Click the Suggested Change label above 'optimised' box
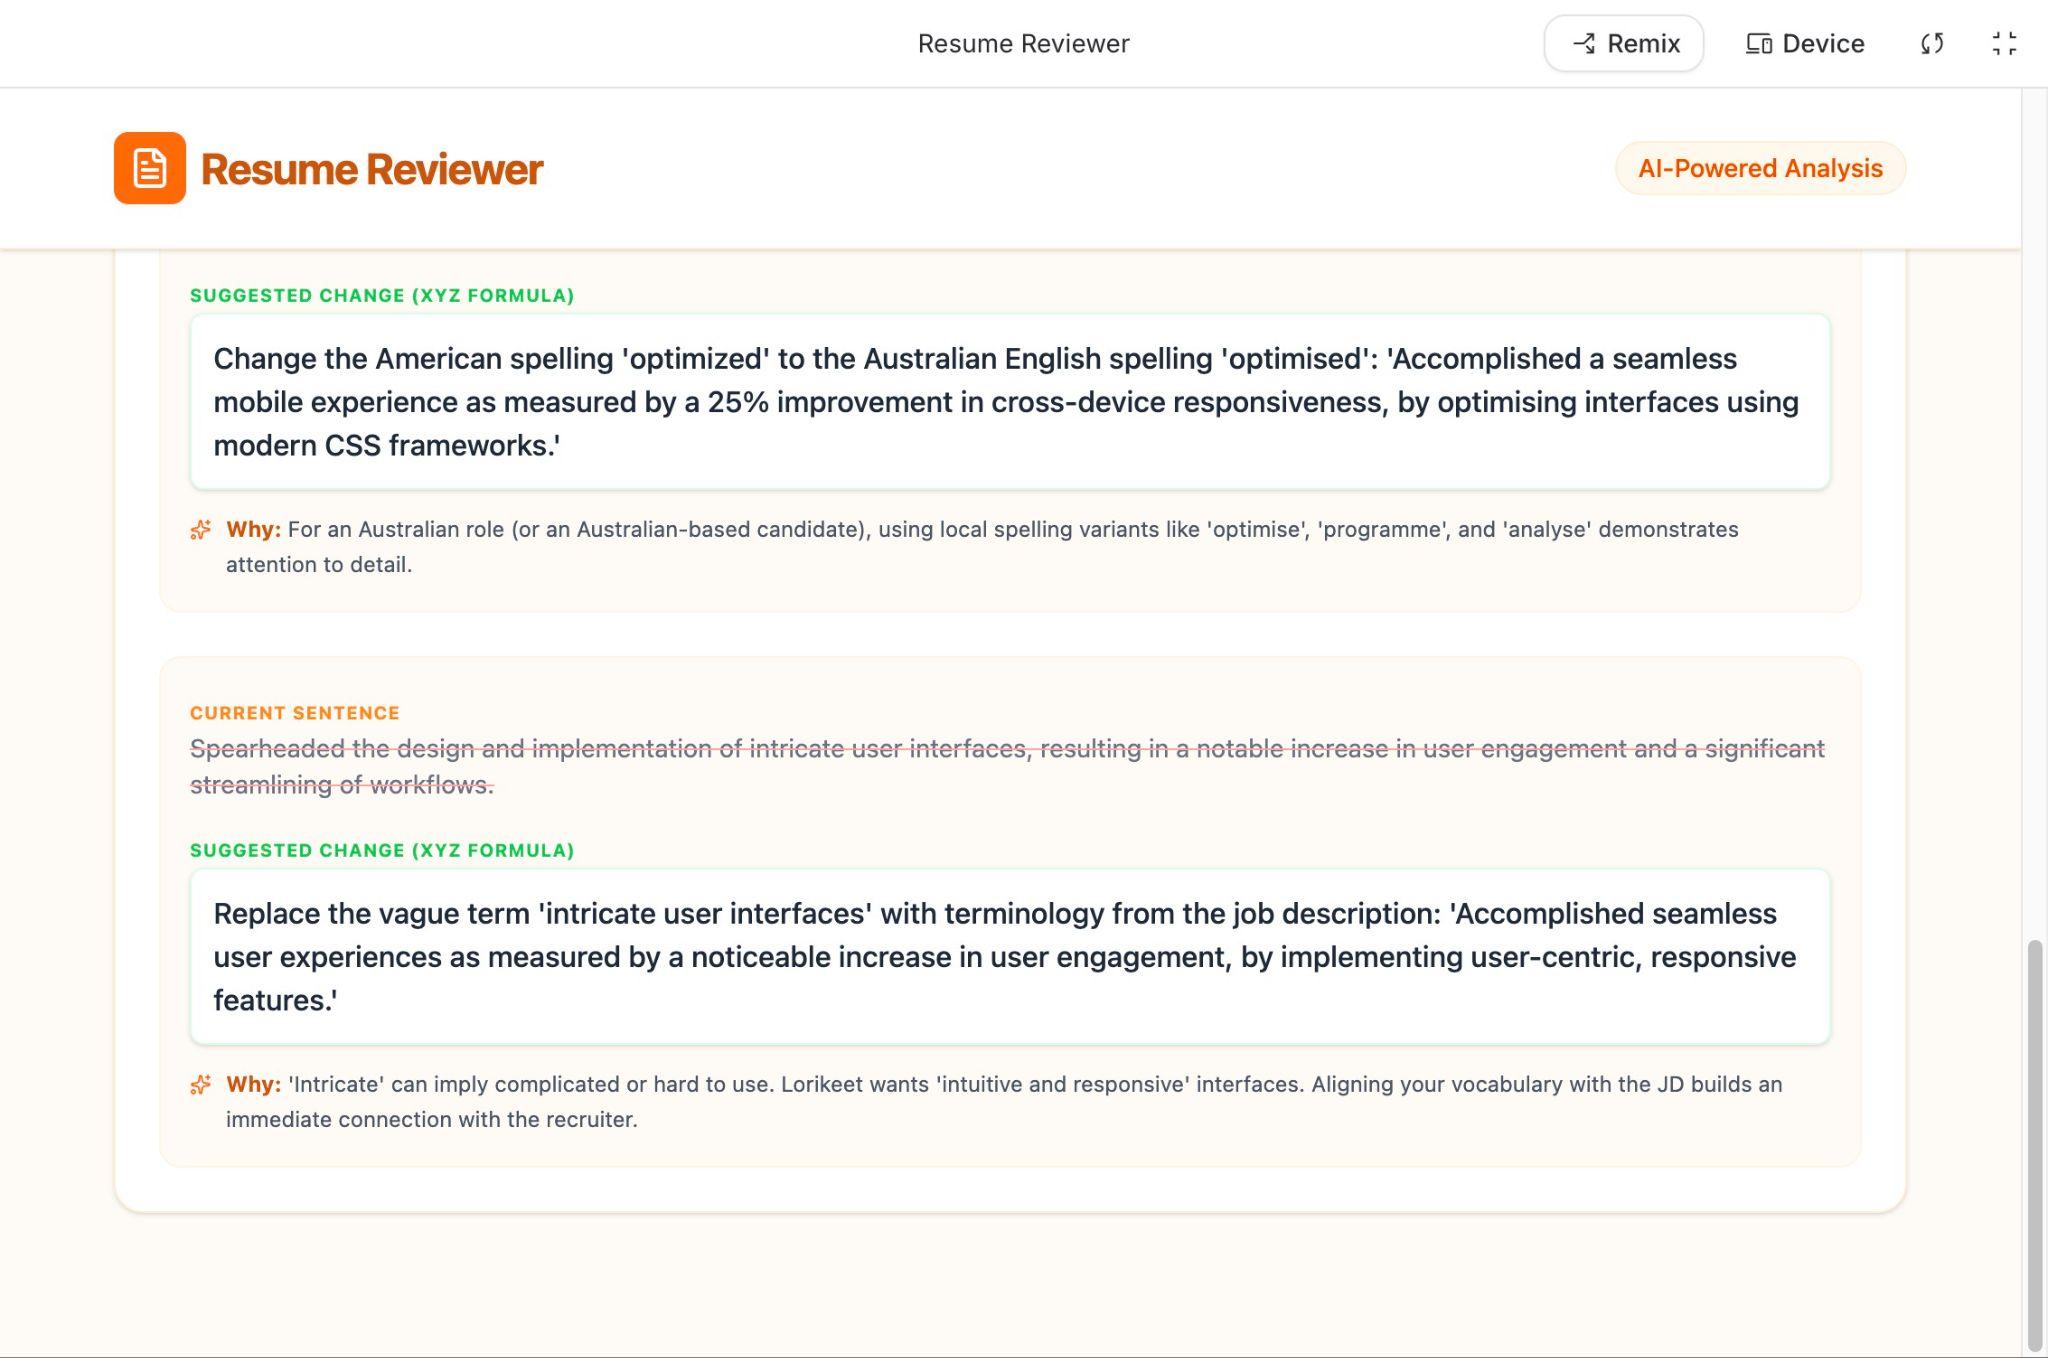The image size is (2048, 1358). 382,296
